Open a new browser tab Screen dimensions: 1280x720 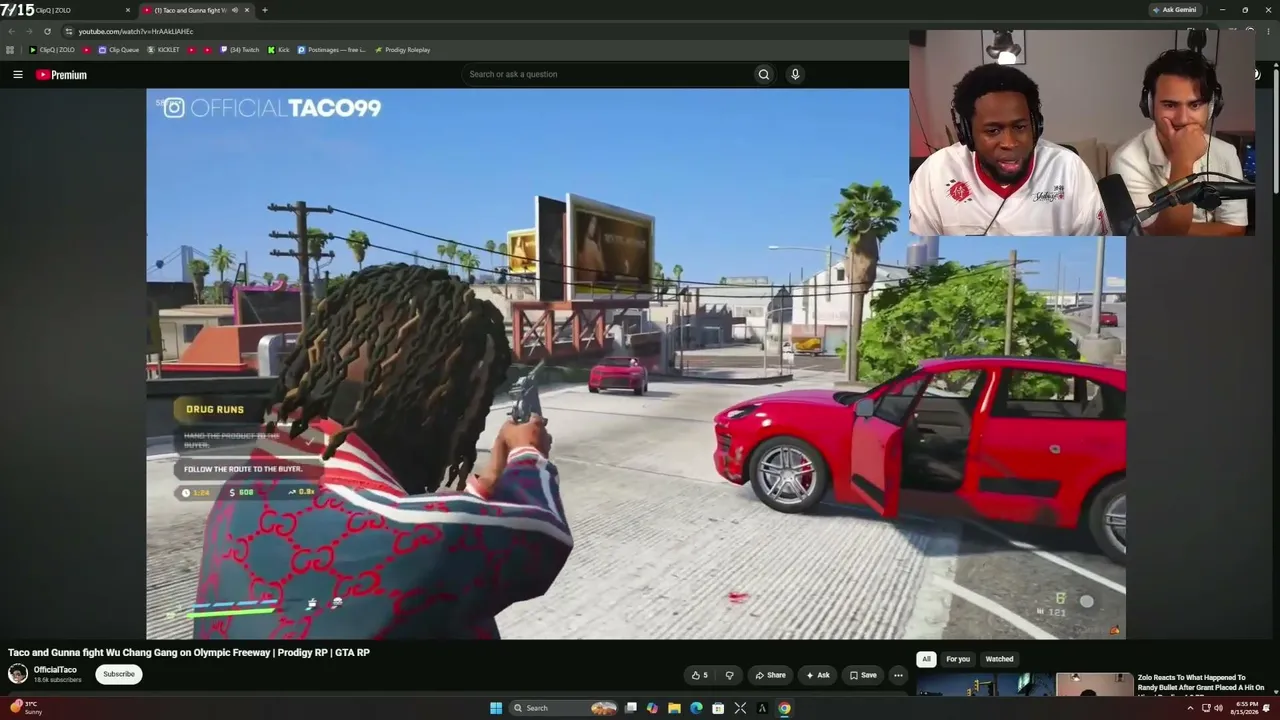(264, 10)
